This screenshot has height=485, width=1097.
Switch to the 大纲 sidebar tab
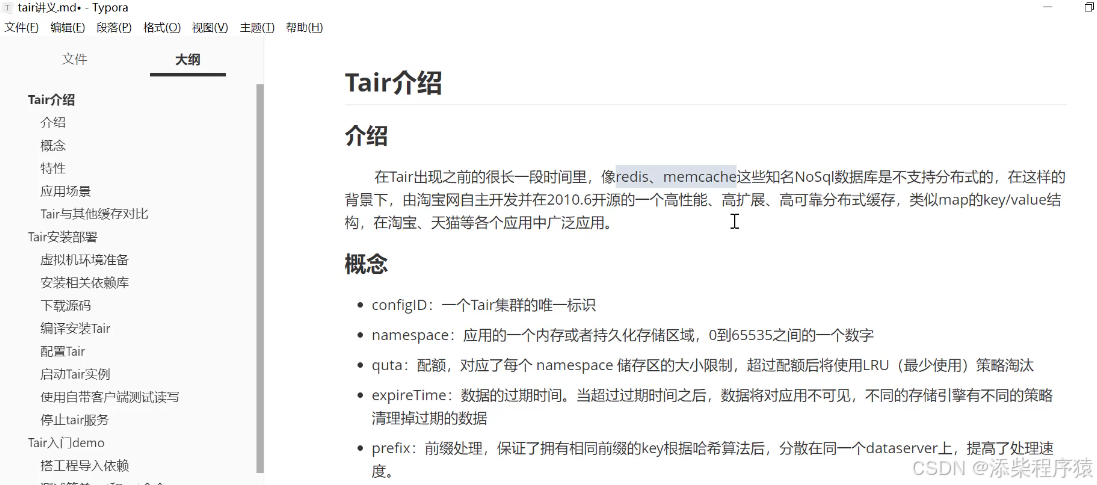(x=187, y=59)
